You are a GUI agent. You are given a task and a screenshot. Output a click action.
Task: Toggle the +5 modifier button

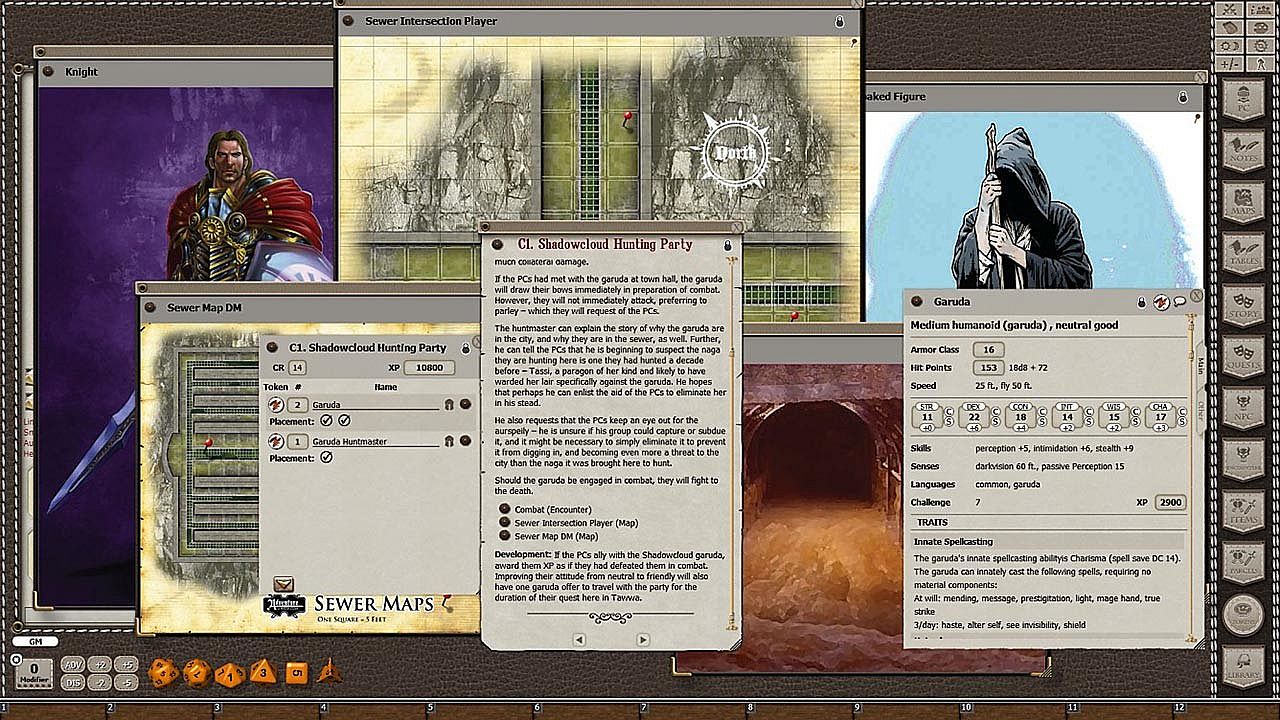(x=125, y=664)
